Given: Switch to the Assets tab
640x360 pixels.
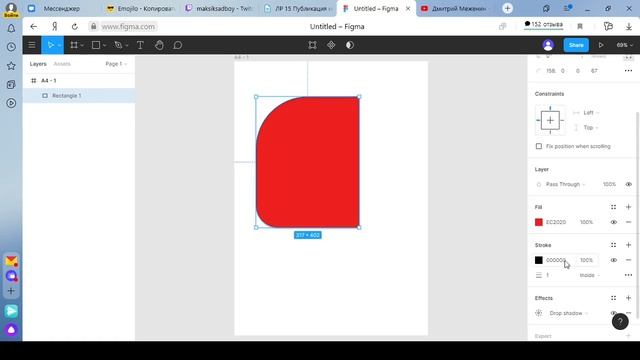Looking at the screenshot, I should 62,64.
